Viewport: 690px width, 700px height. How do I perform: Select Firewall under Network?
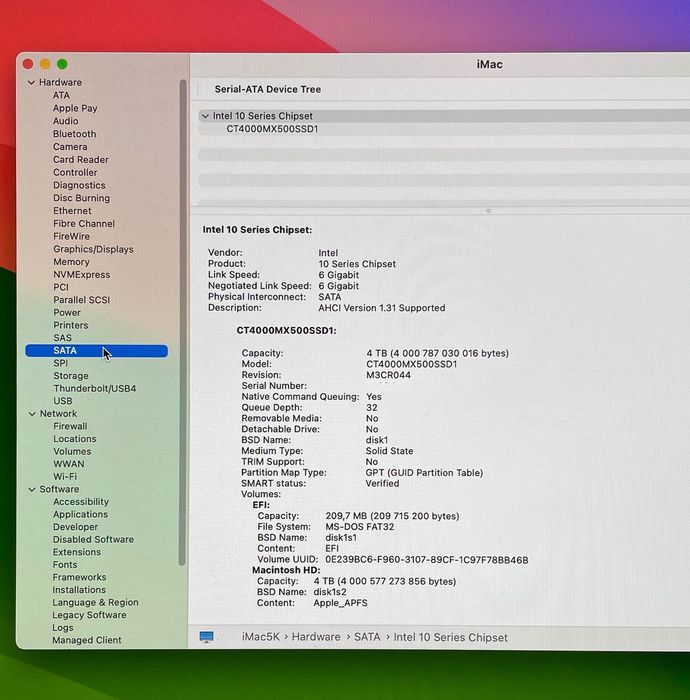pos(71,426)
